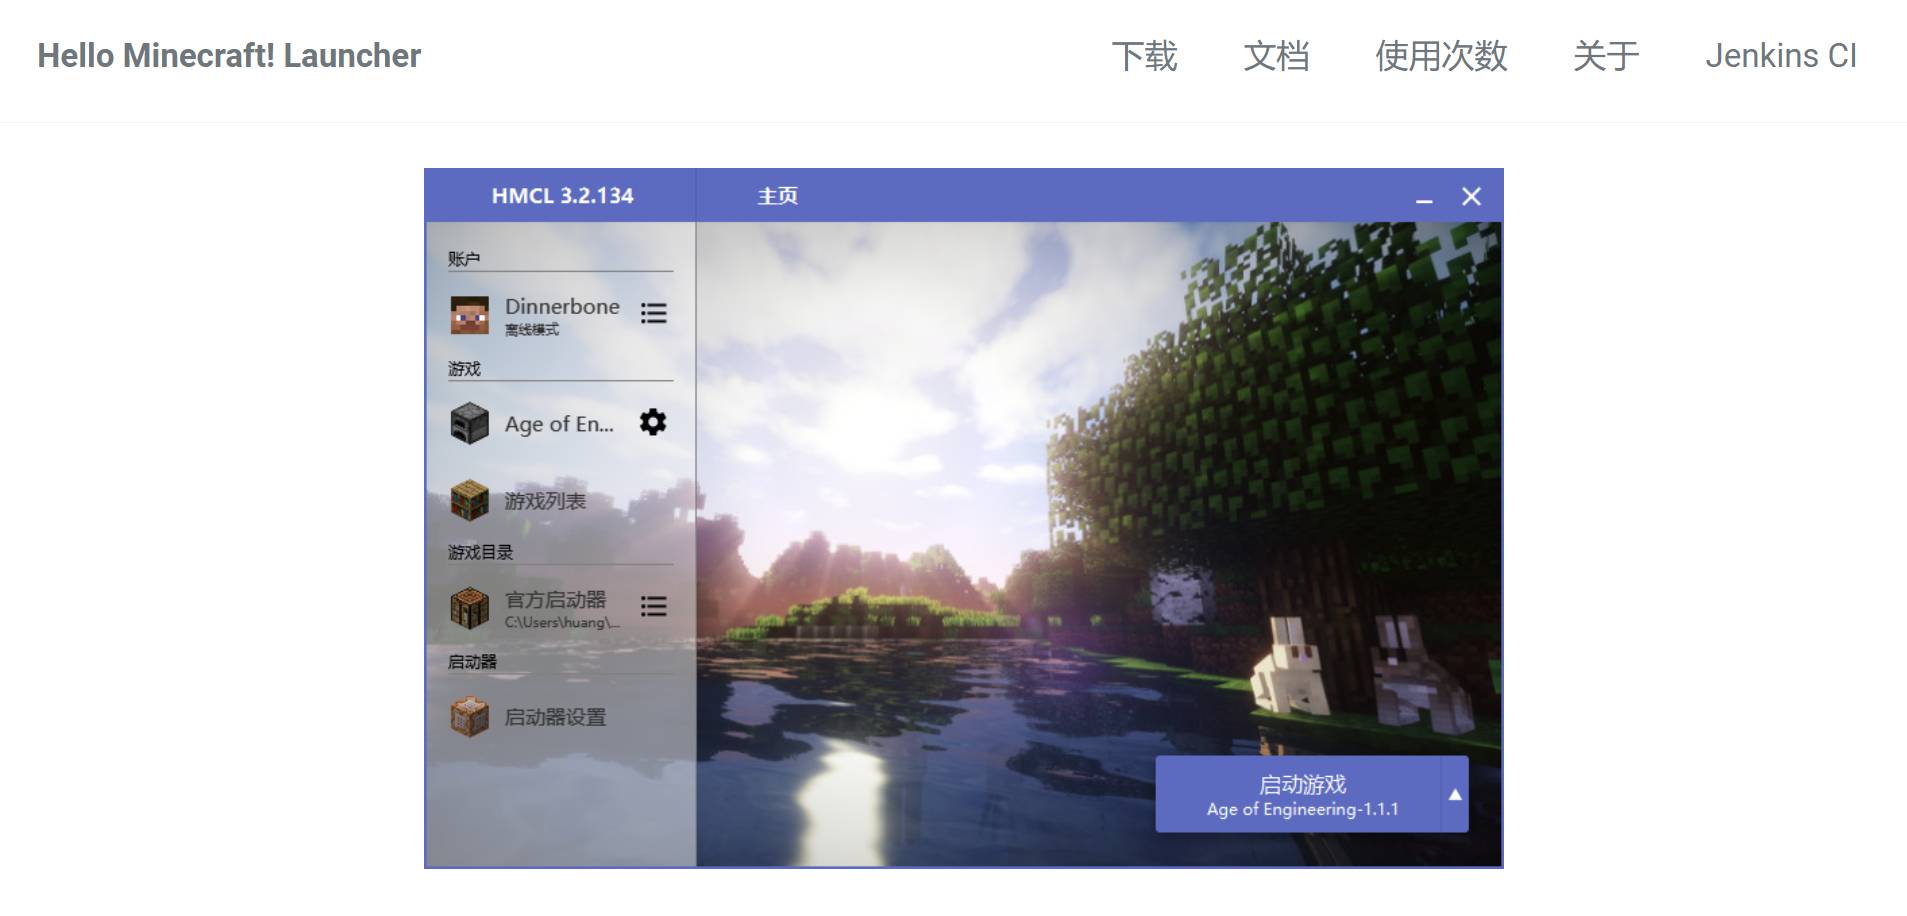Image resolution: width=1907 pixels, height=916 pixels.
Task: Click the crafting table icon for 官方启动器
Action: [x=469, y=608]
